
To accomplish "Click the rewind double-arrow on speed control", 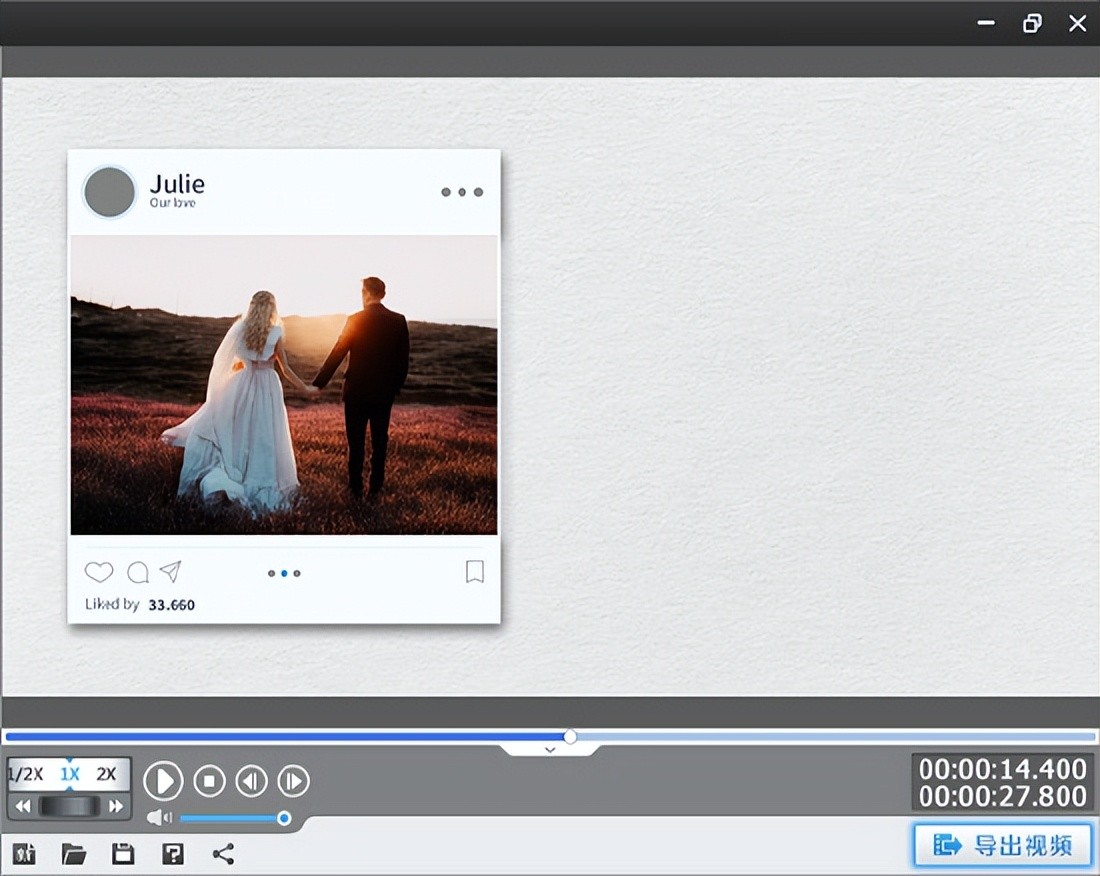I will [22, 806].
